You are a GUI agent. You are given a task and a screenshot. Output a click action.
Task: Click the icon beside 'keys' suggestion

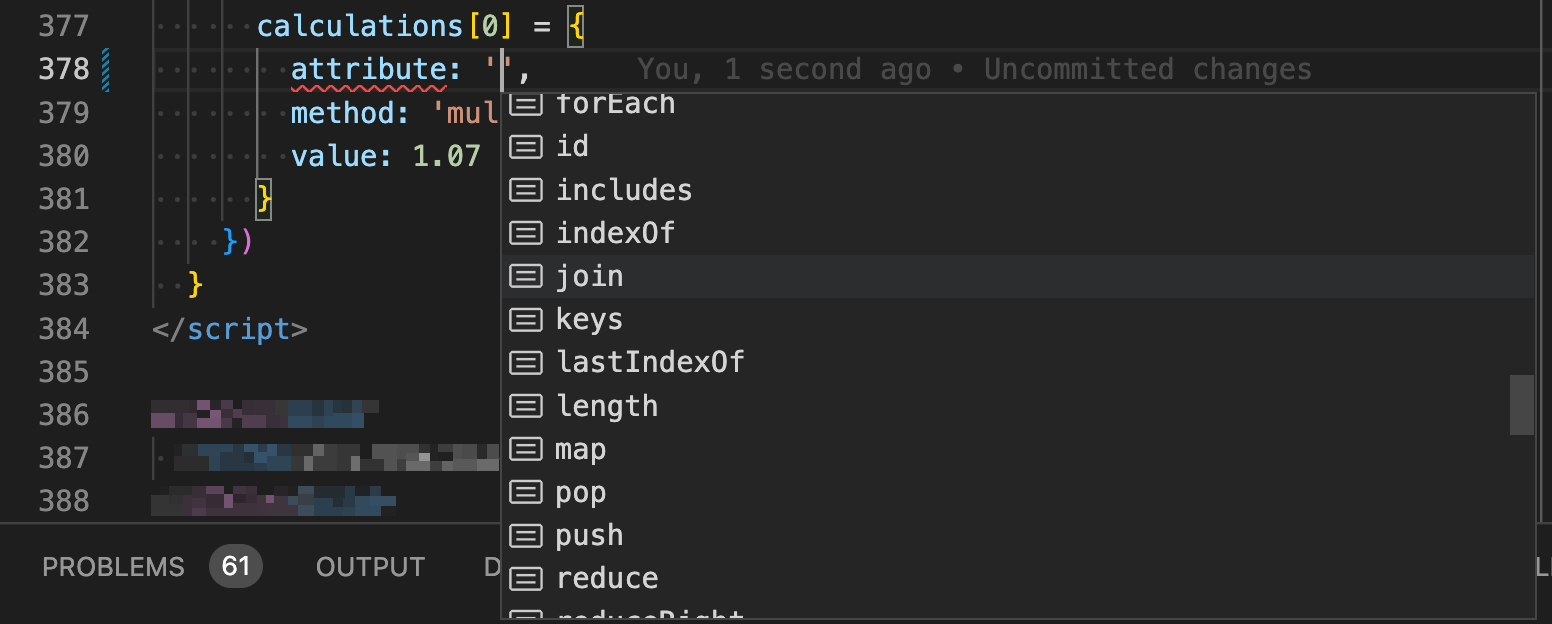(x=526, y=319)
